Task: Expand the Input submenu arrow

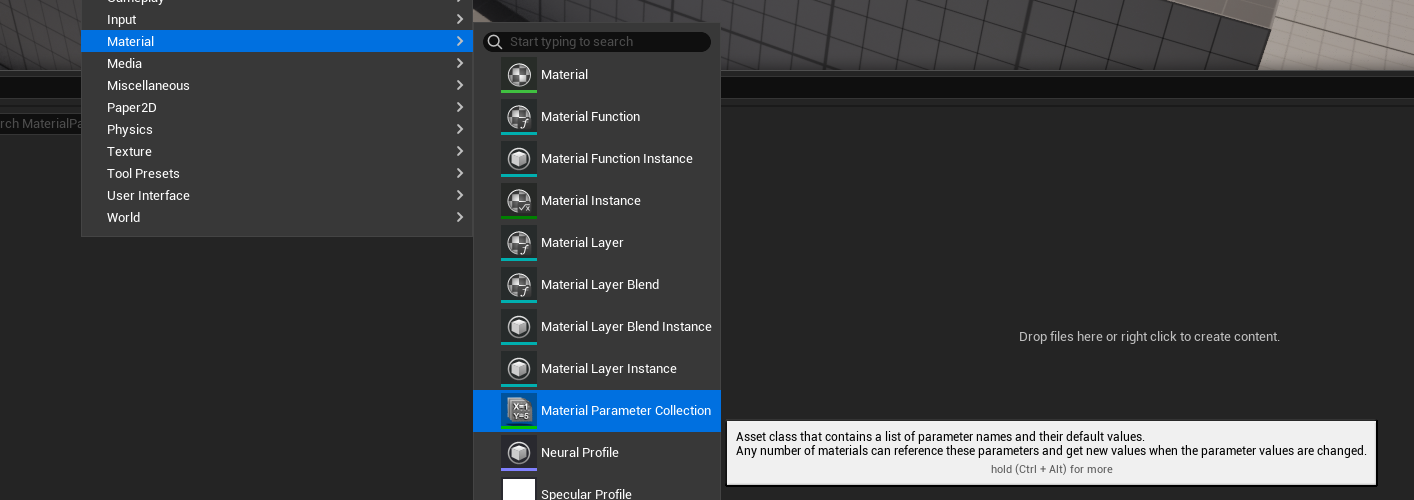Action: point(460,19)
